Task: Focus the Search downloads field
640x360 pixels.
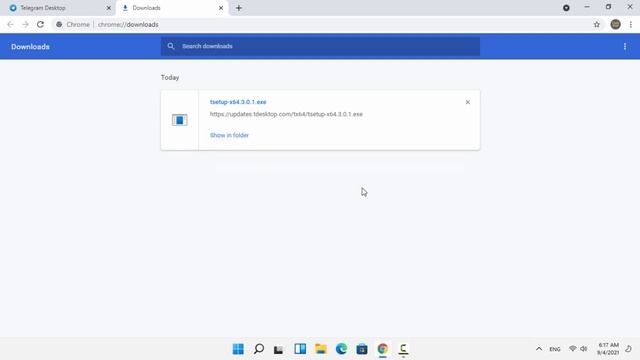Action: 320,46
